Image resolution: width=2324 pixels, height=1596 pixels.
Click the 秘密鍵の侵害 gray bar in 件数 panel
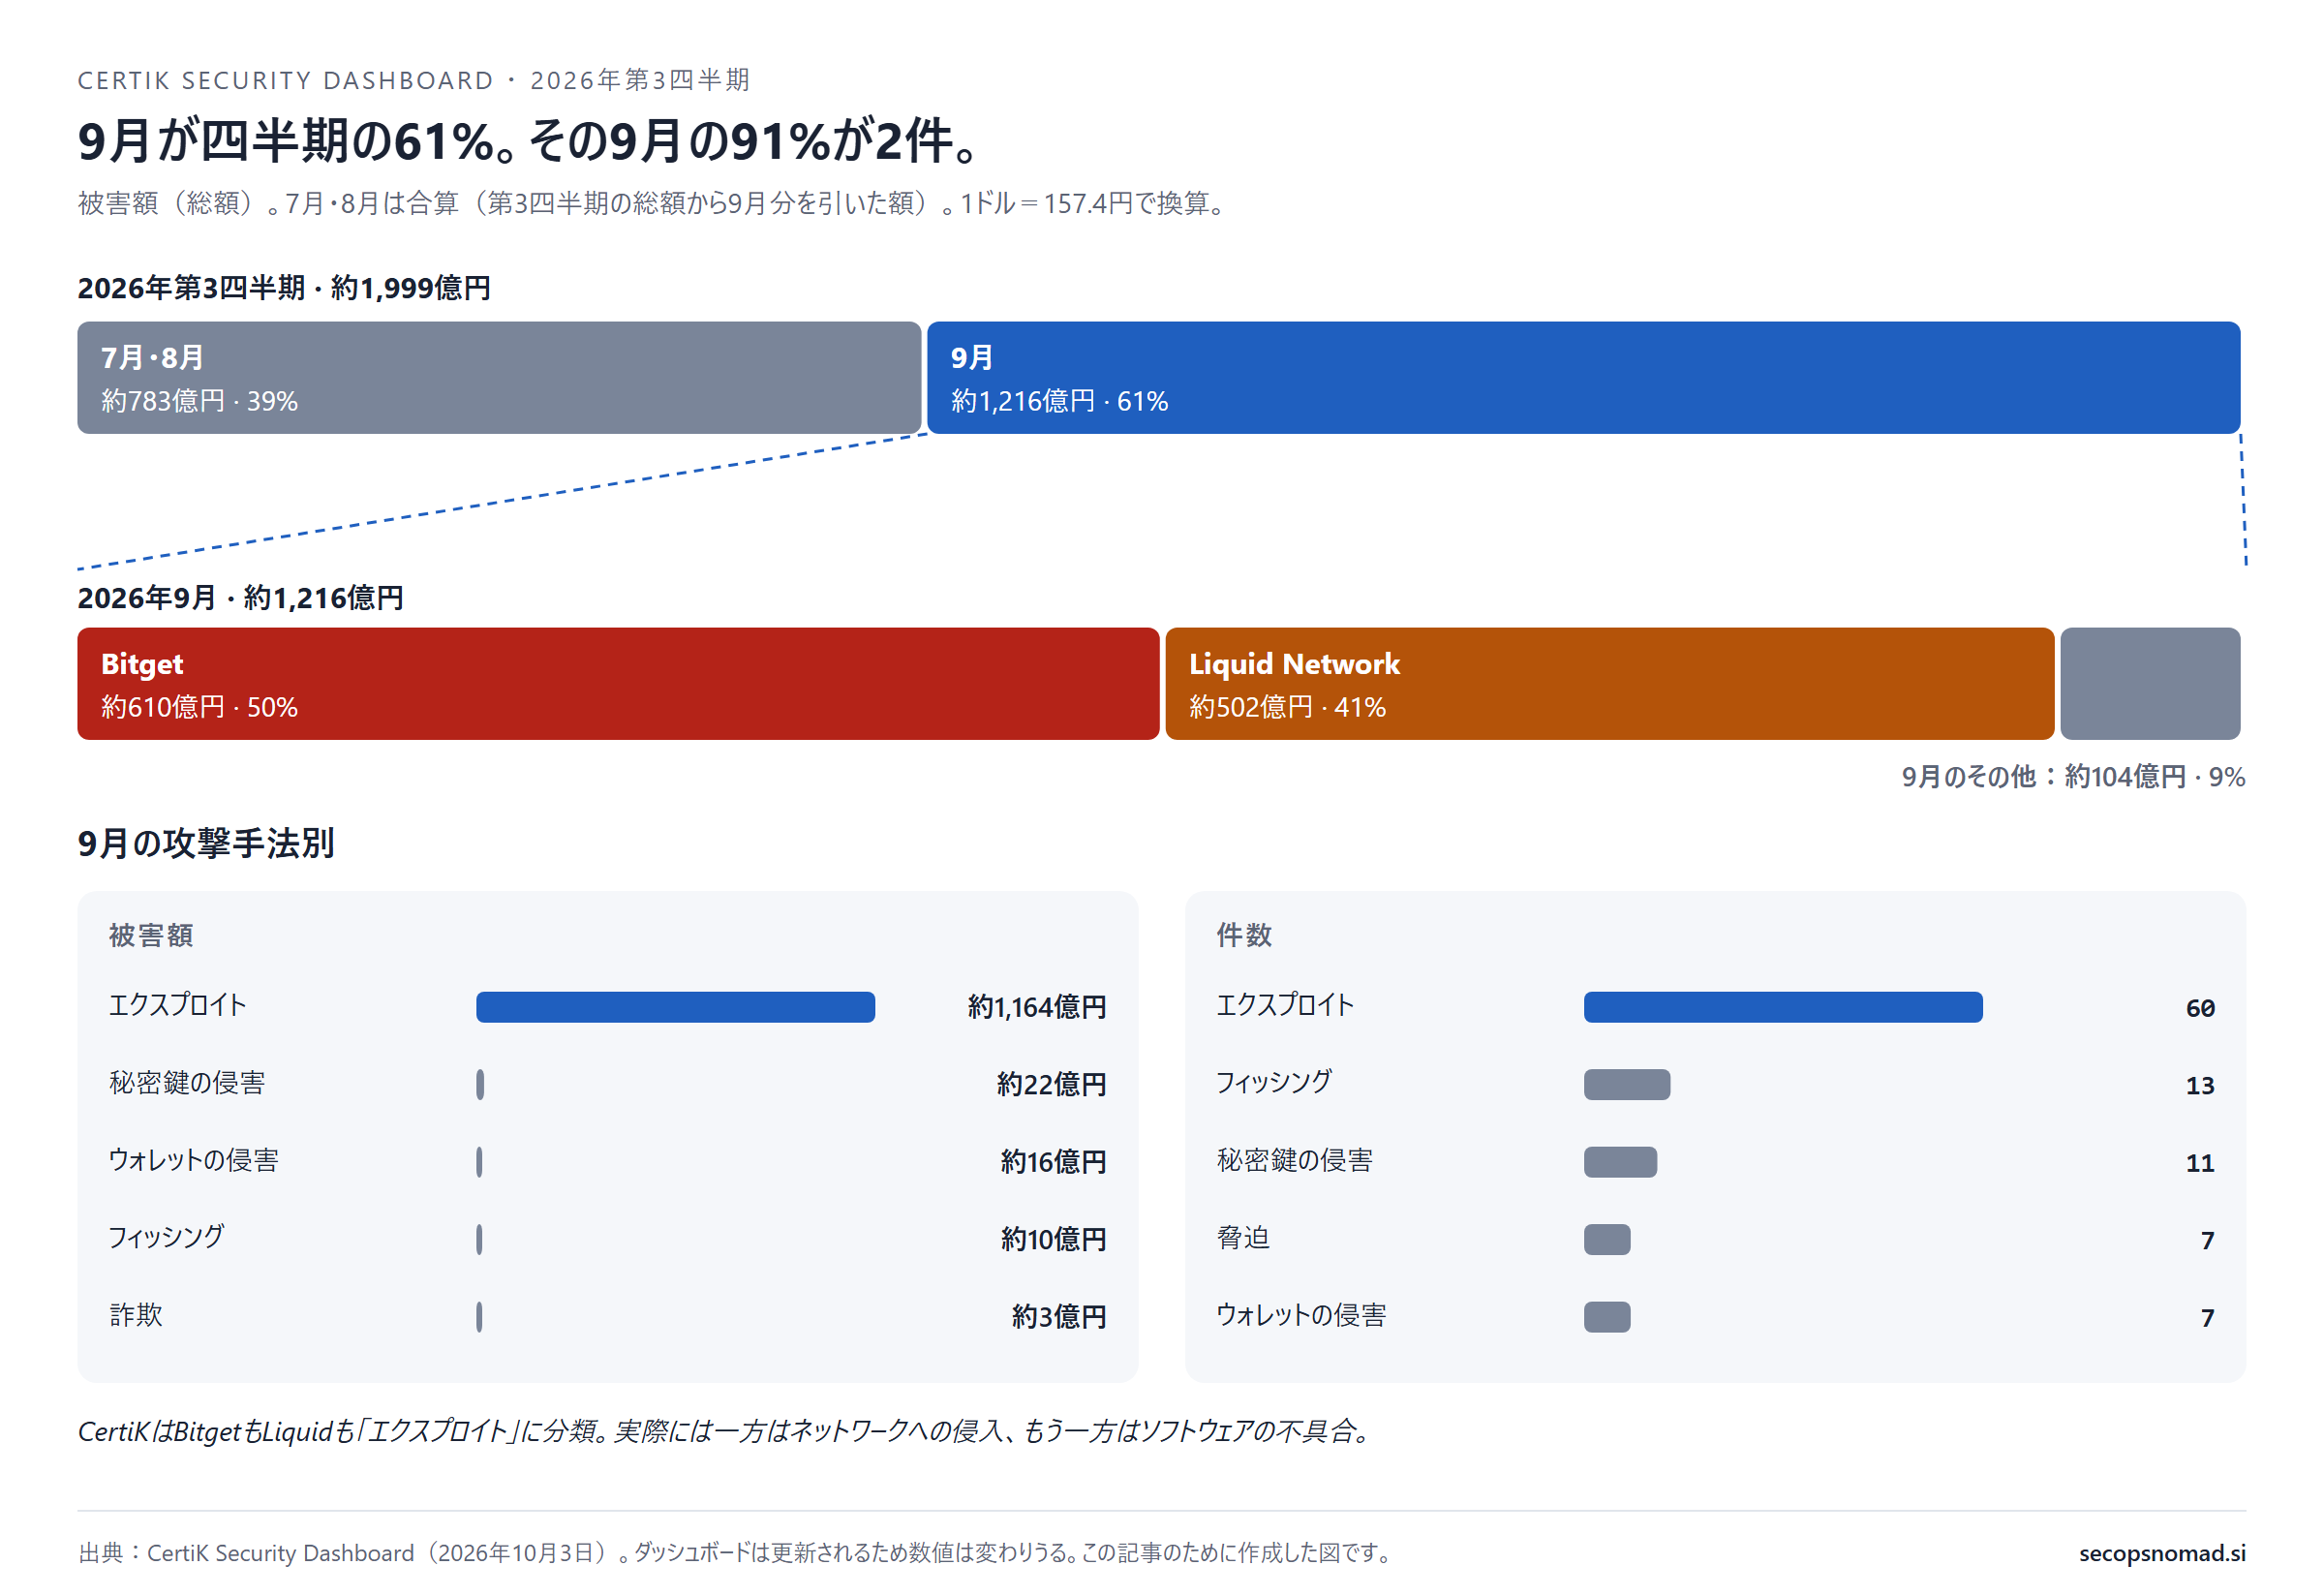click(1620, 1161)
